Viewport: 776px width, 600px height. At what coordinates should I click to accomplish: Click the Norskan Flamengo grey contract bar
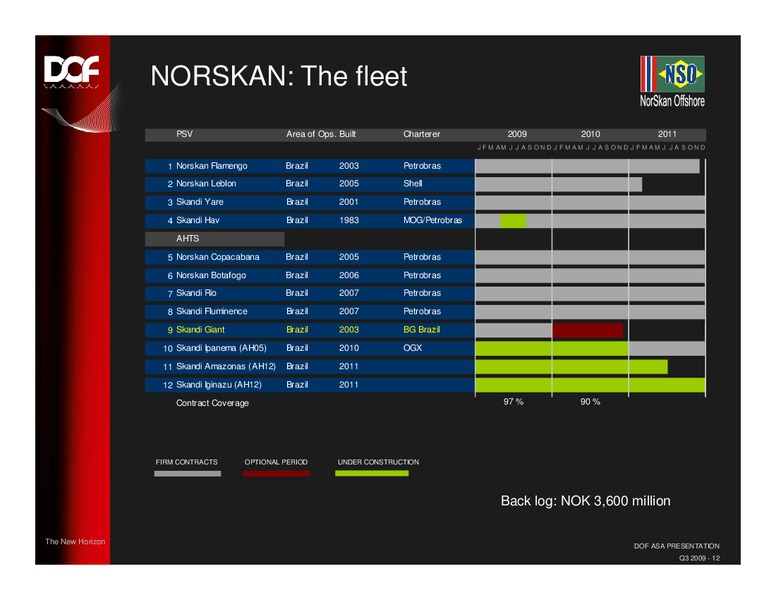click(x=587, y=166)
